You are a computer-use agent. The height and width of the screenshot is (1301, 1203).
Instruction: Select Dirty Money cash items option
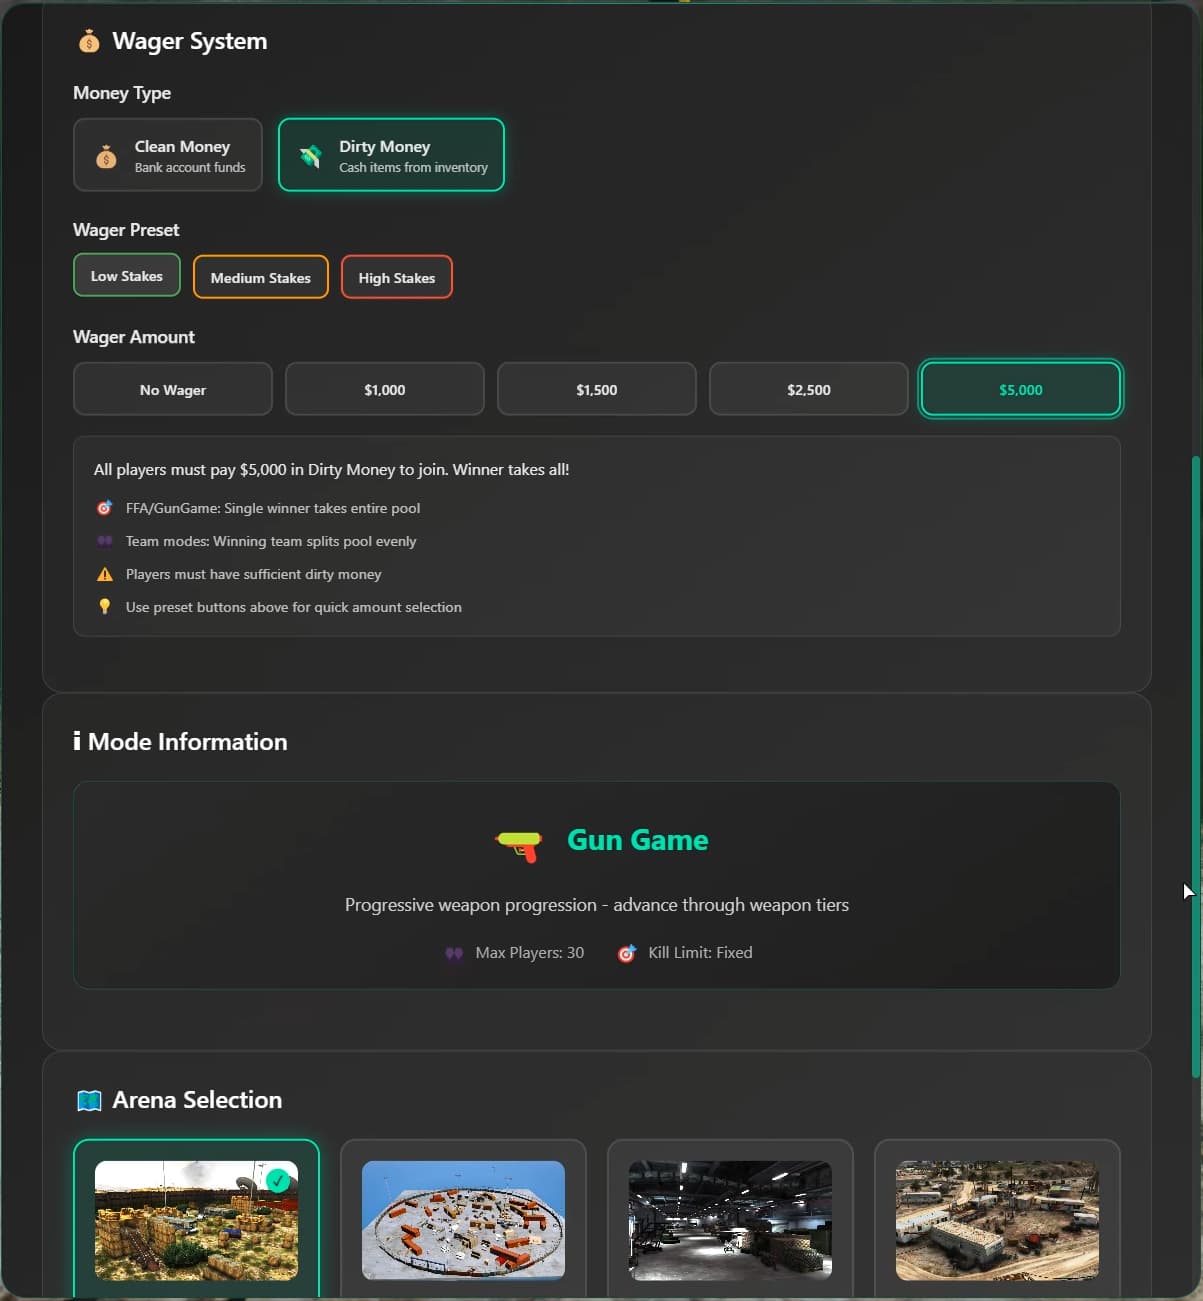pos(391,155)
